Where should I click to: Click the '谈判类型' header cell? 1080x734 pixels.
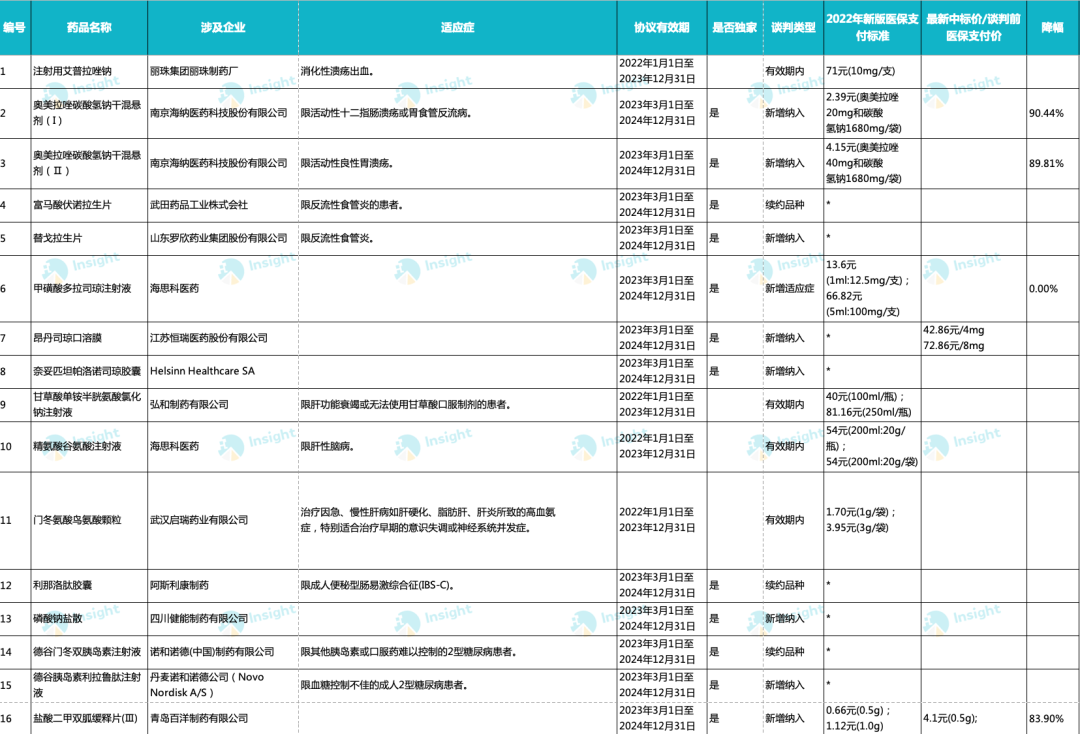pyautogui.click(x=793, y=28)
